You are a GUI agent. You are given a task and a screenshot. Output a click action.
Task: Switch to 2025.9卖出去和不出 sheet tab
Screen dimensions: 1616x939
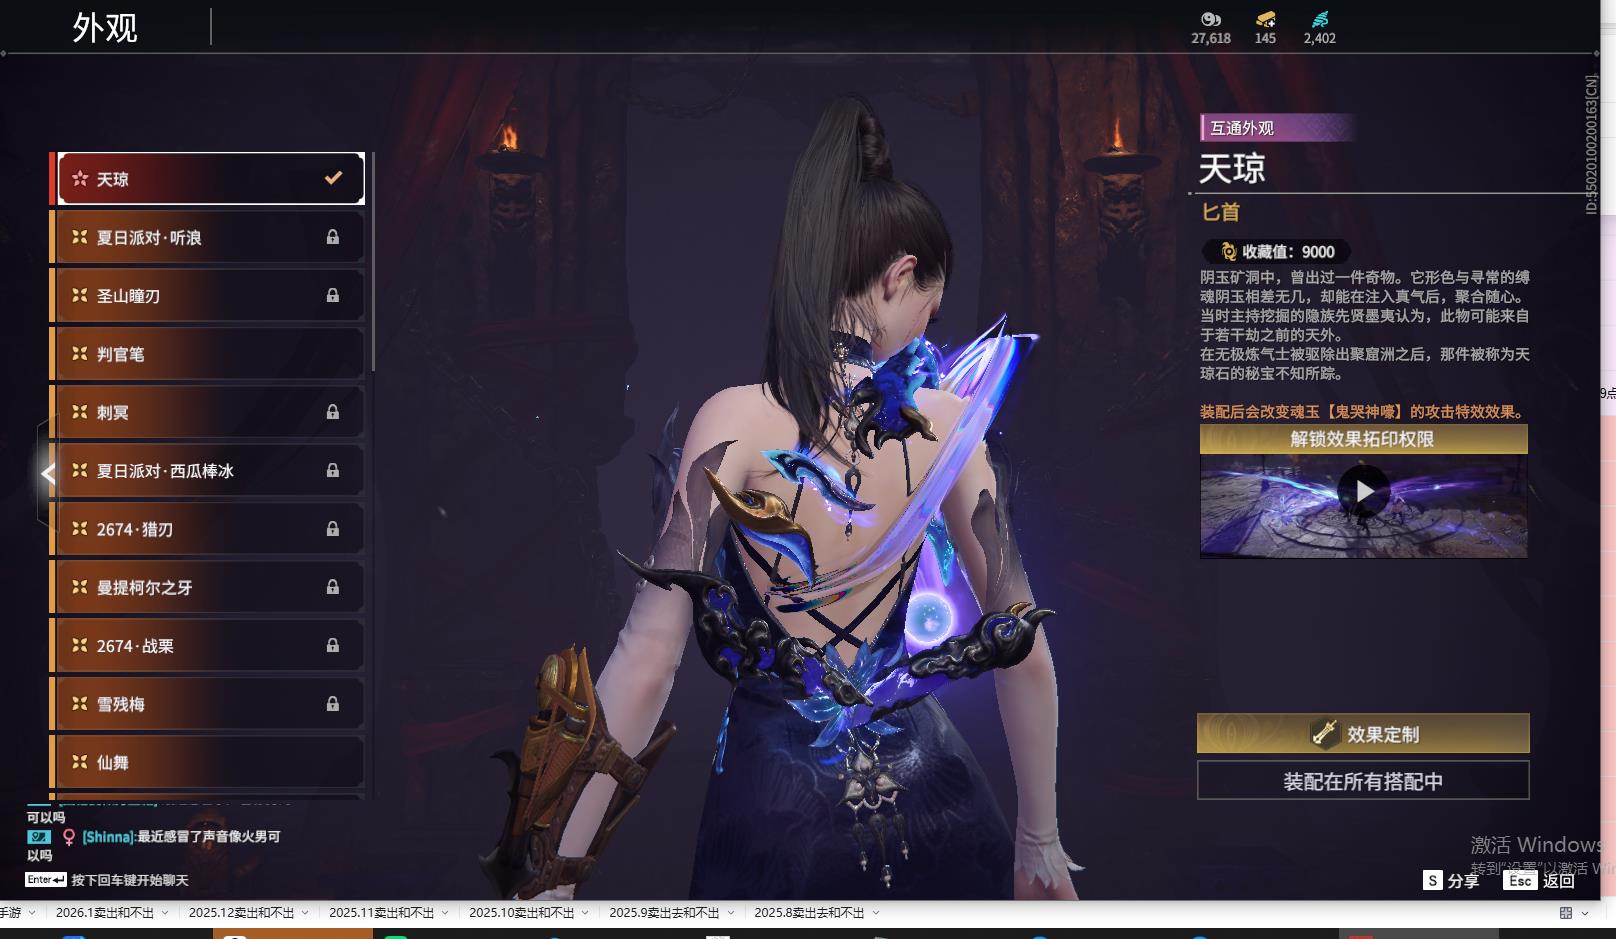tap(664, 913)
